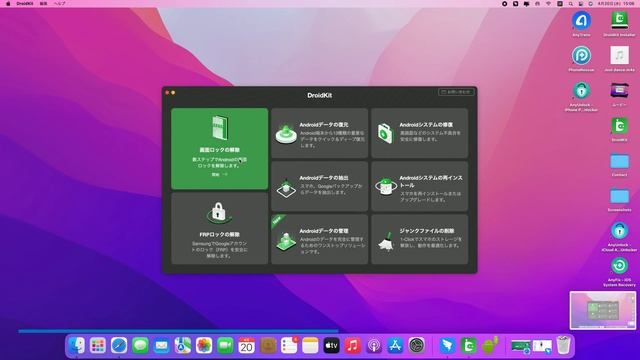The width and height of the screenshot is (640, 360).
Task: Open the Android data extraction tile
Action: (x=320, y=186)
